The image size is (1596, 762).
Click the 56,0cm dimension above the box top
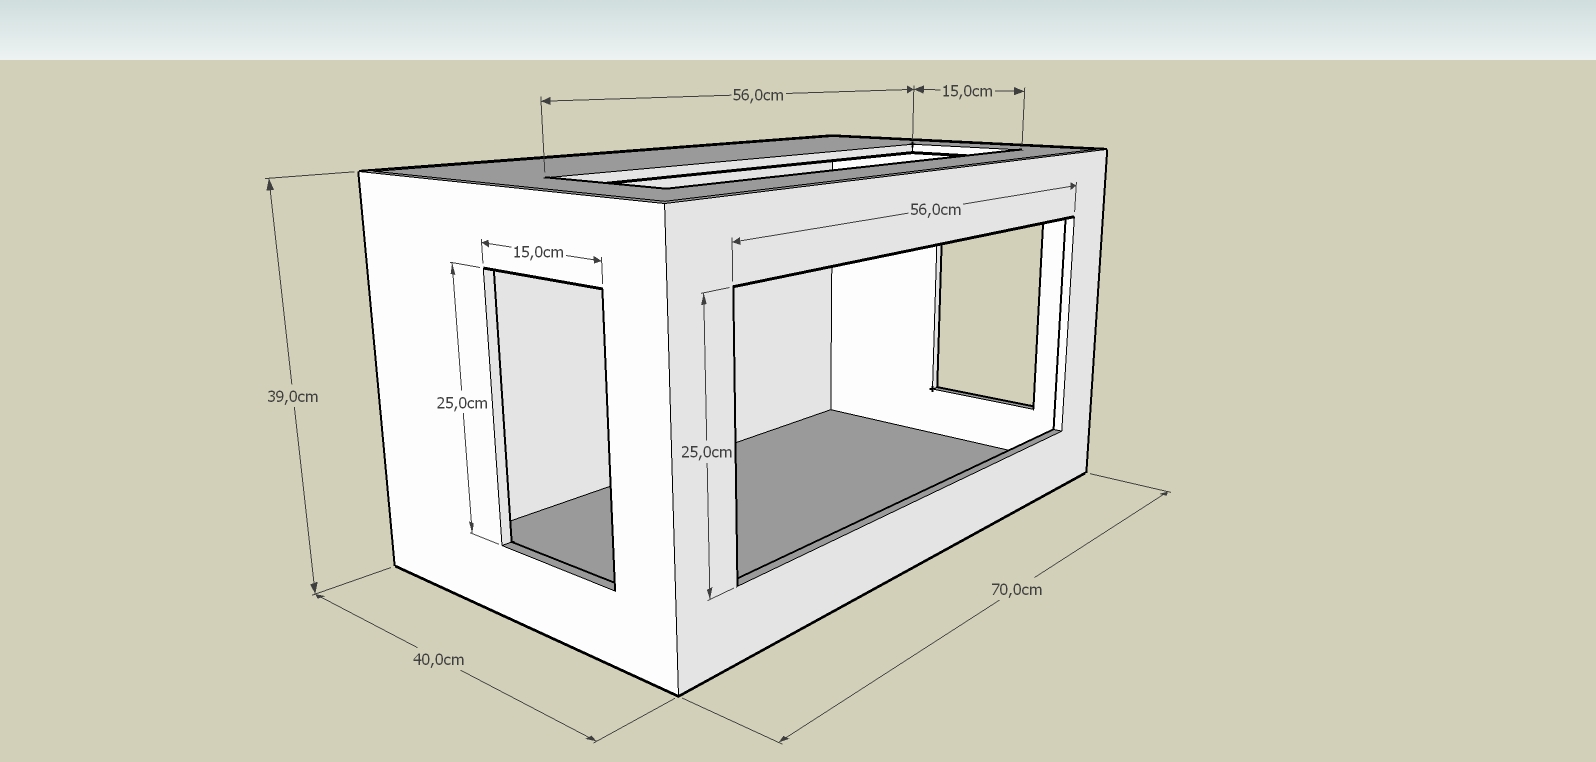point(758,95)
